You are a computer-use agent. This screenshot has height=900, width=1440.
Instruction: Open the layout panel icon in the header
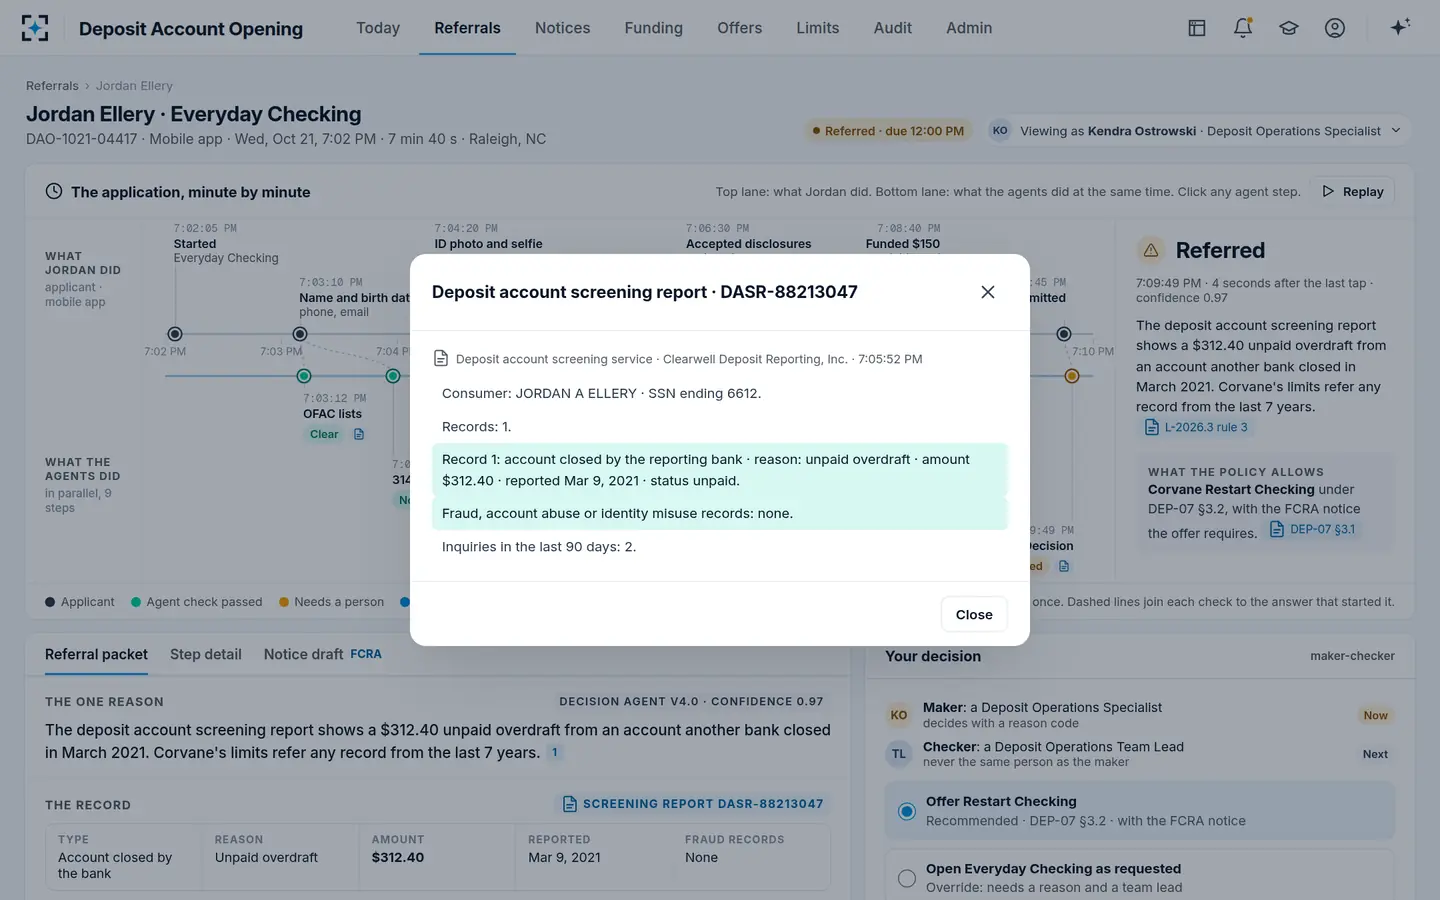pyautogui.click(x=1197, y=28)
